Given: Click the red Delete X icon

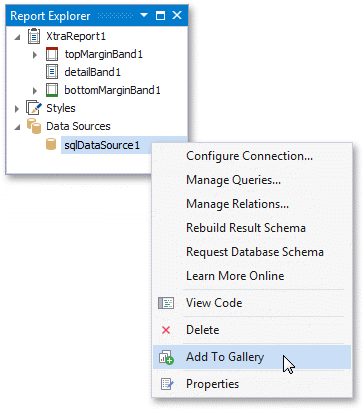Looking at the screenshot, I should pyautogui.click(x=166, y=330).
